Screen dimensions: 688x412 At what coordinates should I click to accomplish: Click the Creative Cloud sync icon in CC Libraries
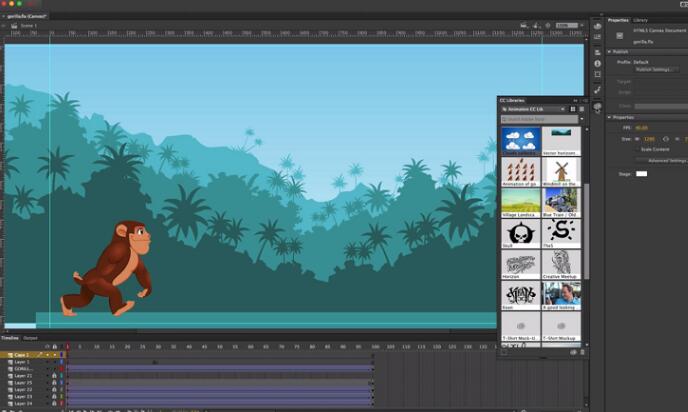tap(573, 352)
